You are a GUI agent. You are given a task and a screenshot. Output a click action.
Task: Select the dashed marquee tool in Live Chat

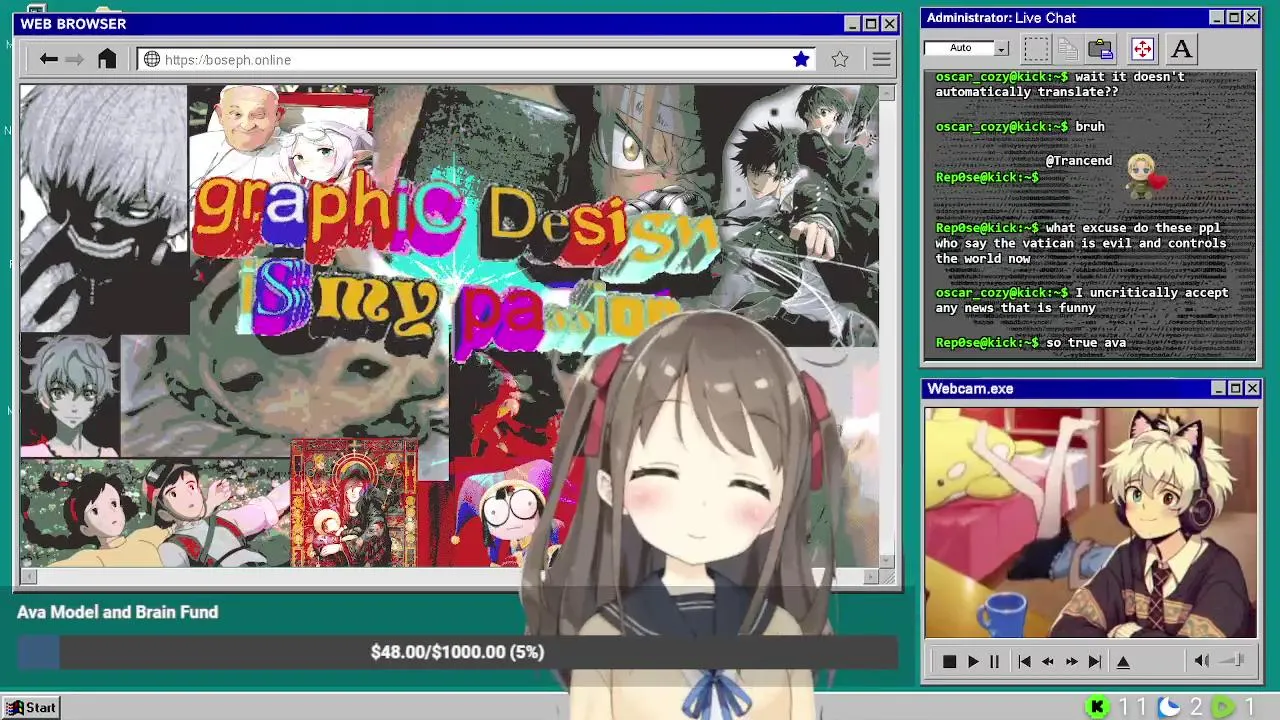[x=1036, y=48]
